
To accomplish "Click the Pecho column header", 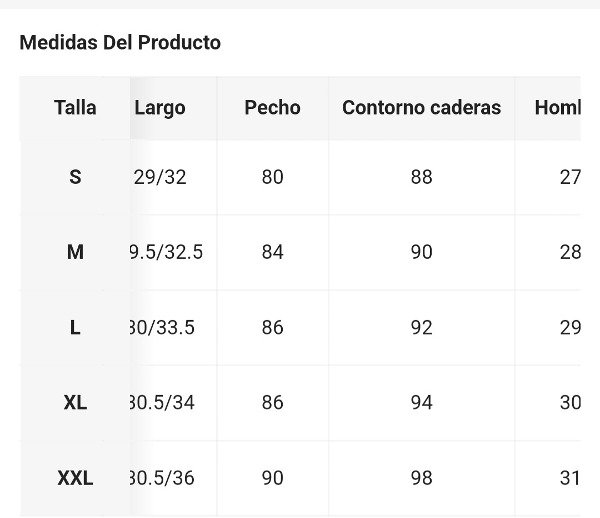I will pyautogui.click(x=272, y=108).
